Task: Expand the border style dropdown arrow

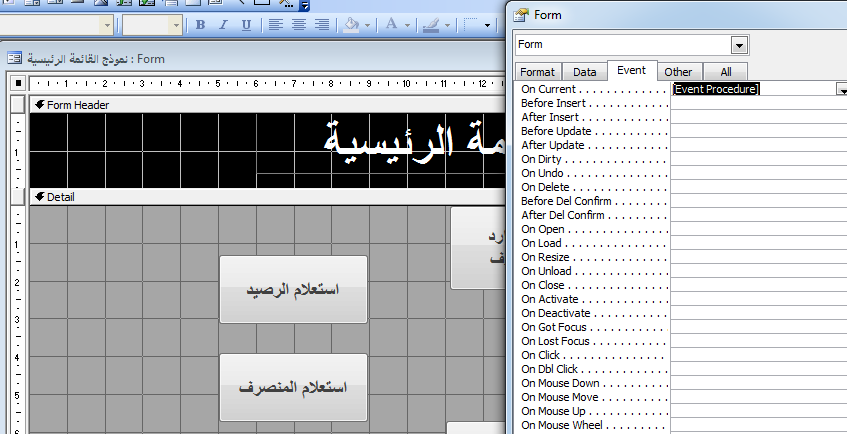Action: click(x=487, y=25)
